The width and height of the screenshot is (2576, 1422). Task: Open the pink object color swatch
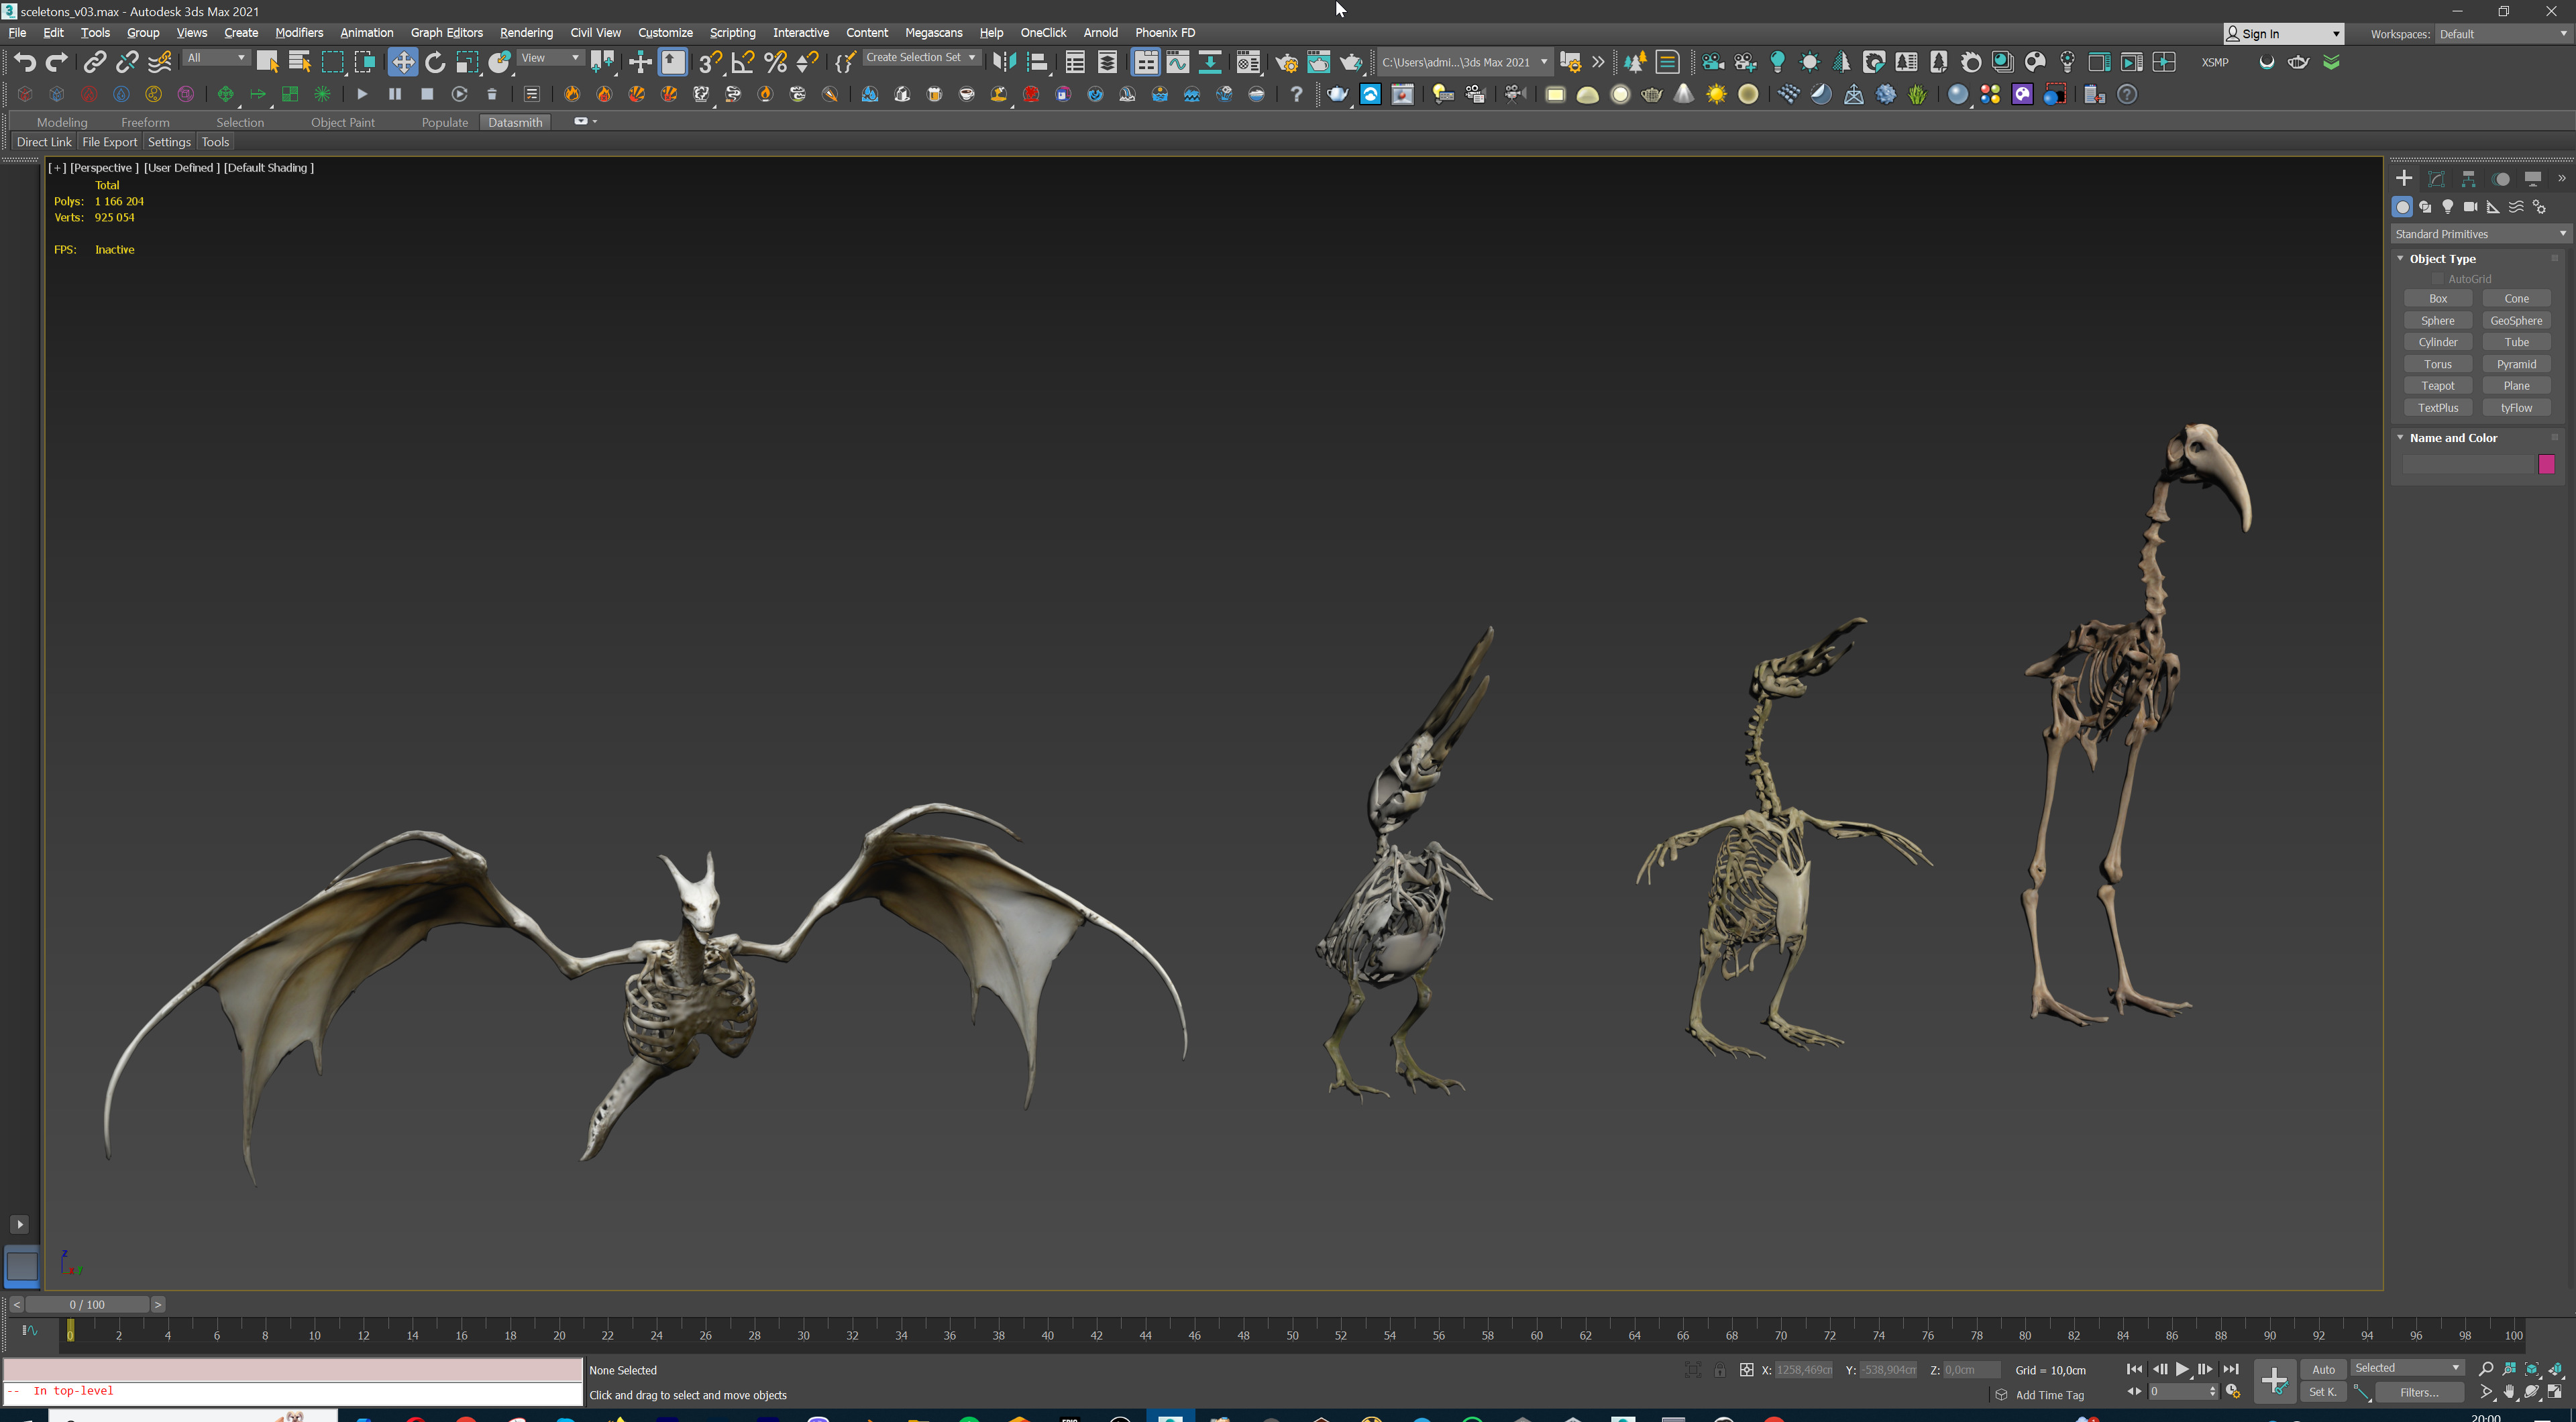tap(2547, 464)
